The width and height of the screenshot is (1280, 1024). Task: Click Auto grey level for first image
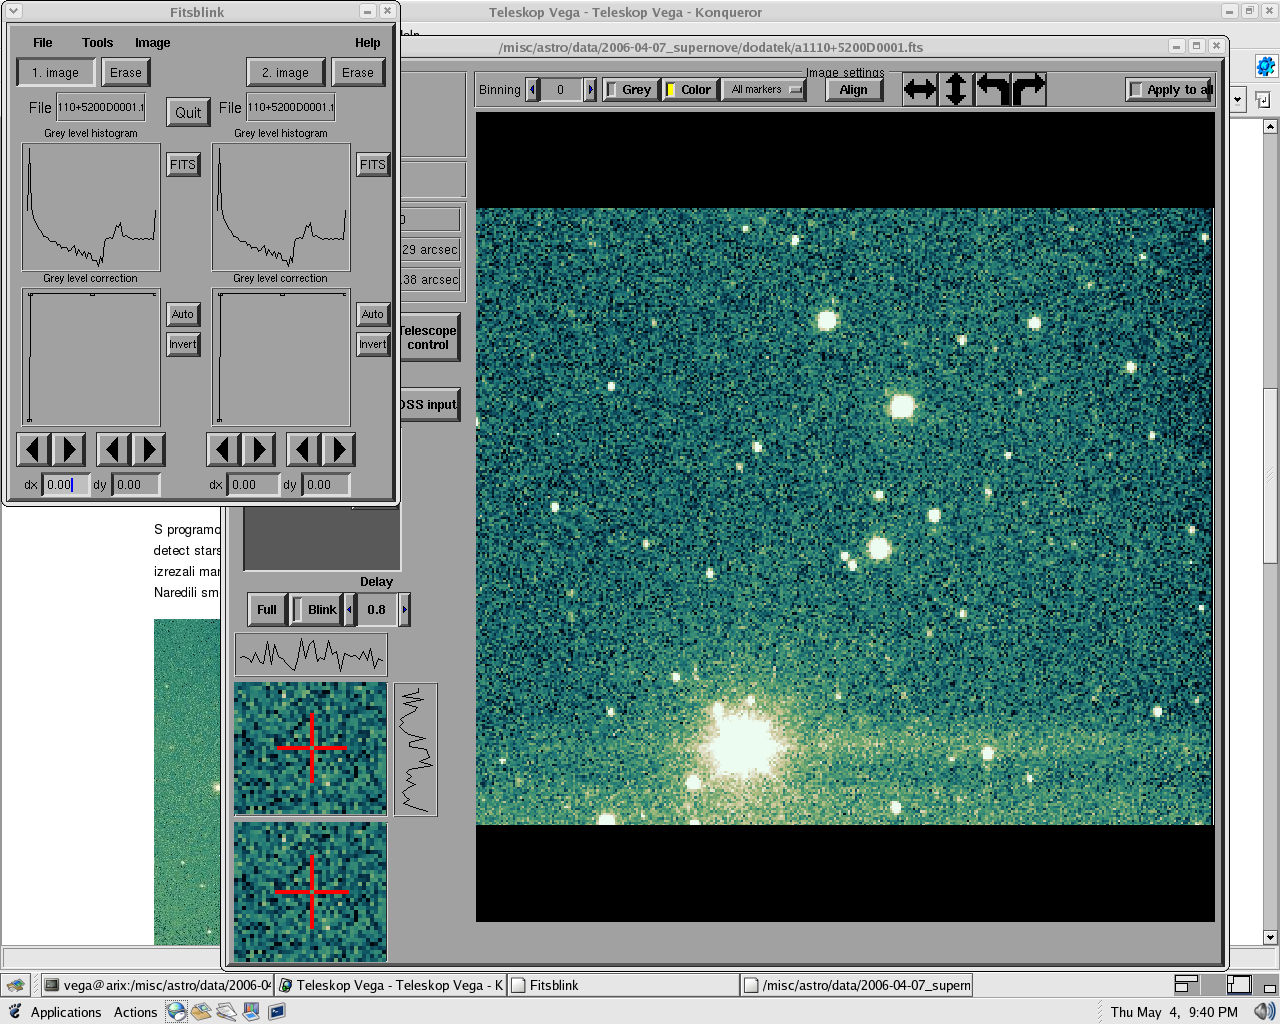[x=183, y=314]
